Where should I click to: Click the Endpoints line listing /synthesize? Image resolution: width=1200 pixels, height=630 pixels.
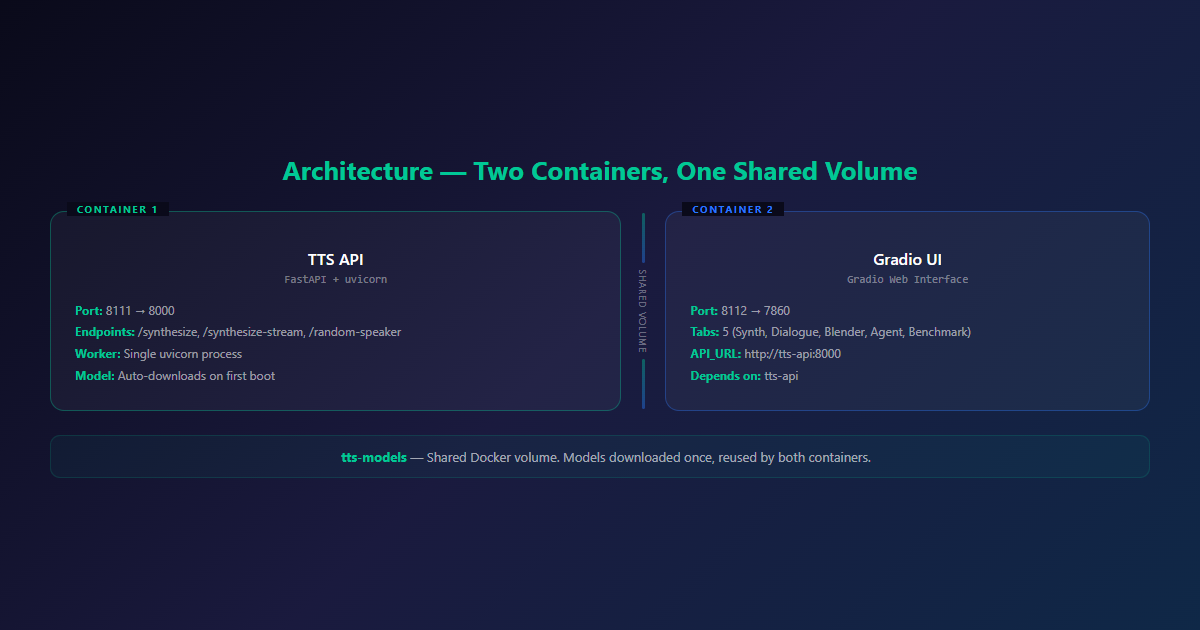coord(238,332)
